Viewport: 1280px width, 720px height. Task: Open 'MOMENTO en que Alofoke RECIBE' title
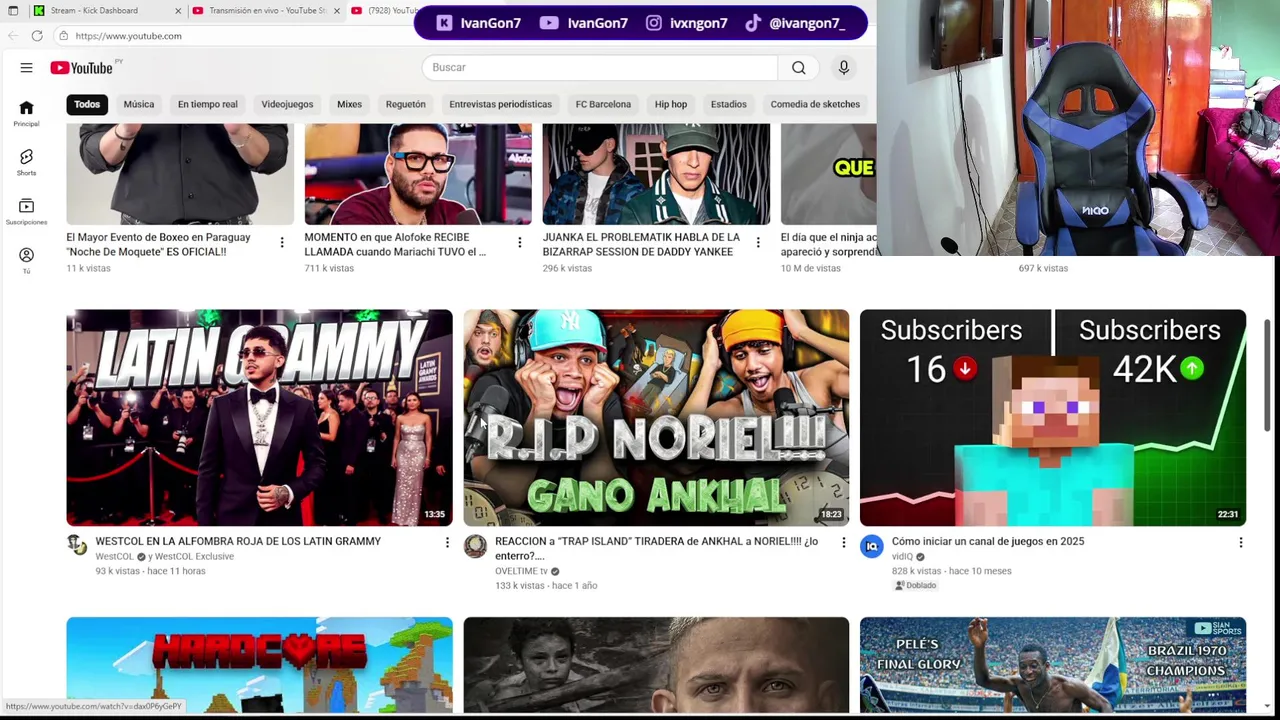pyautogui.click(x=395, y=244)
